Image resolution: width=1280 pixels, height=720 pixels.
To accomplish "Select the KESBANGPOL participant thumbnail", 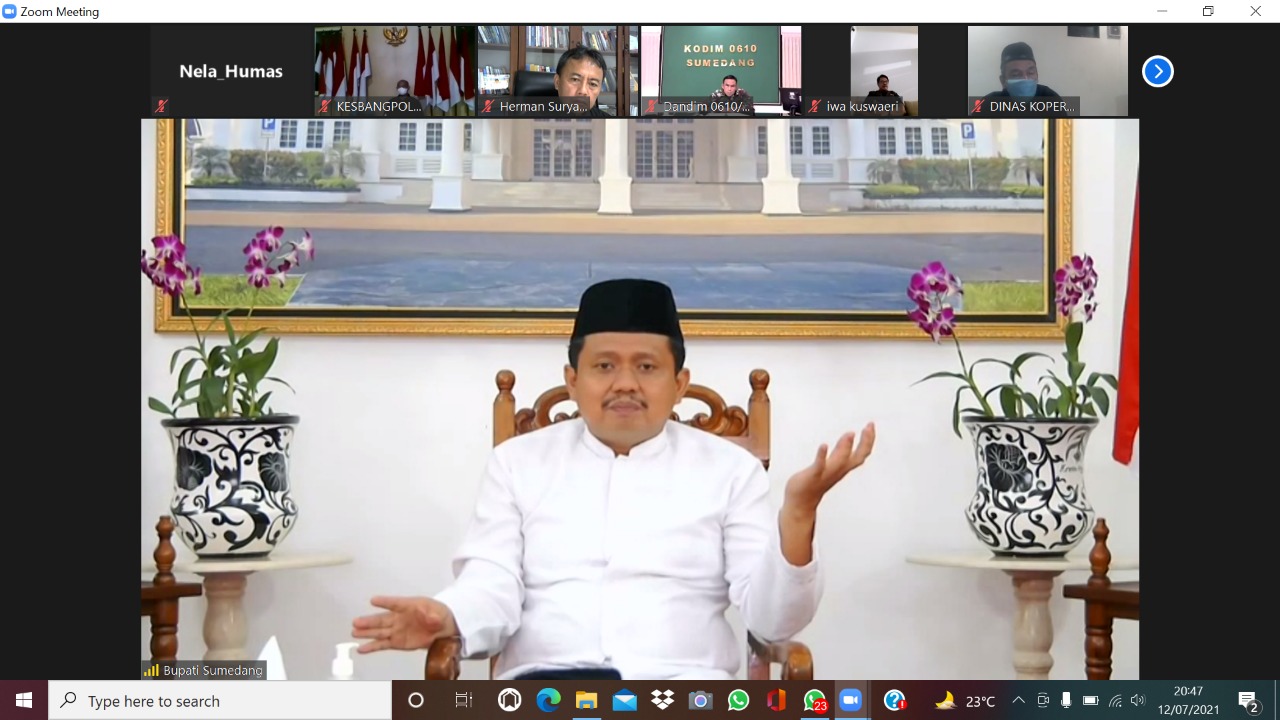I will click(395, 71).
